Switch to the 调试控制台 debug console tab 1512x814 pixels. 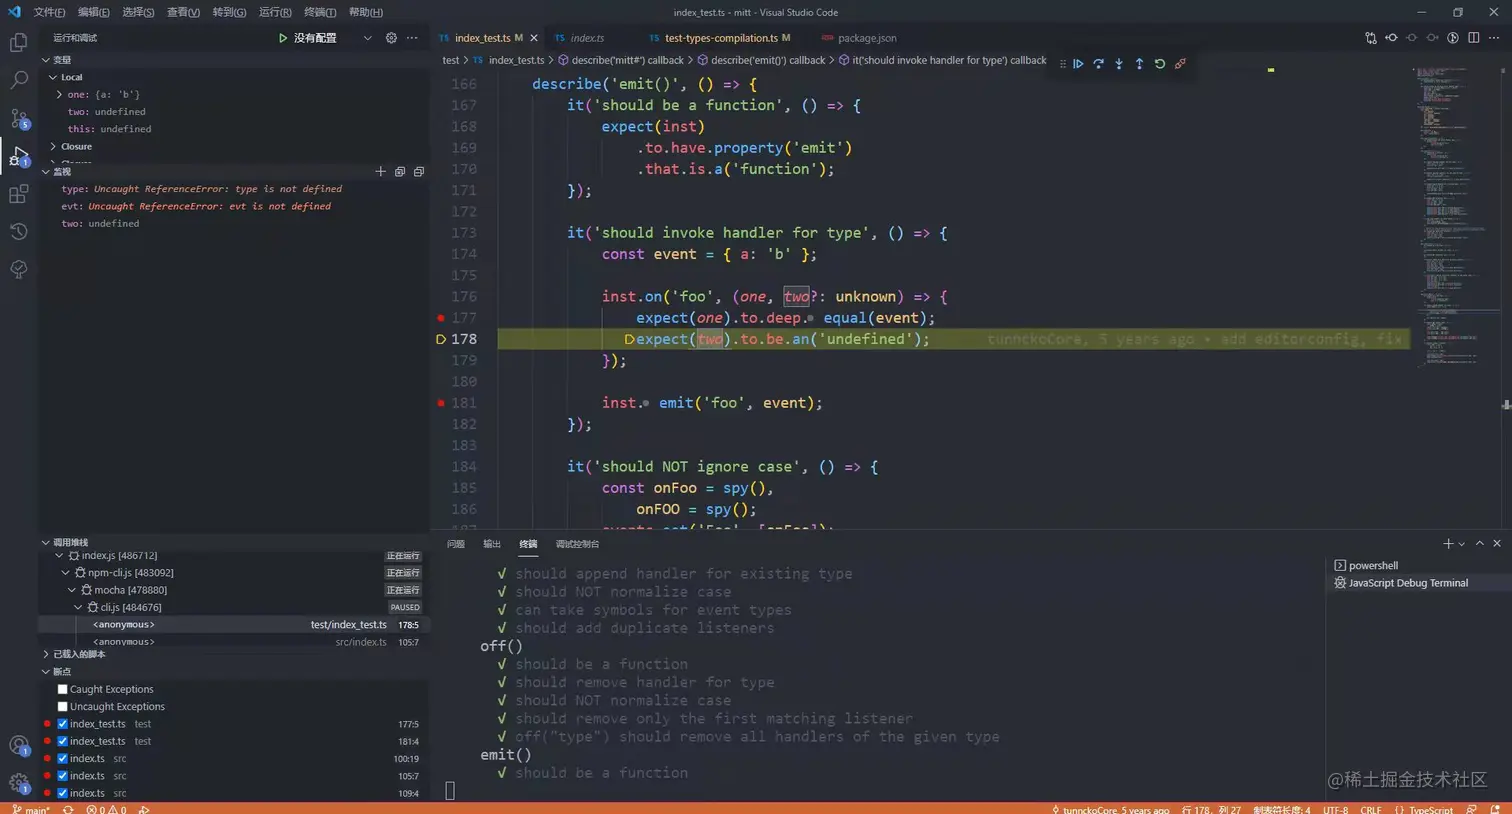click(x=577, y=544)
